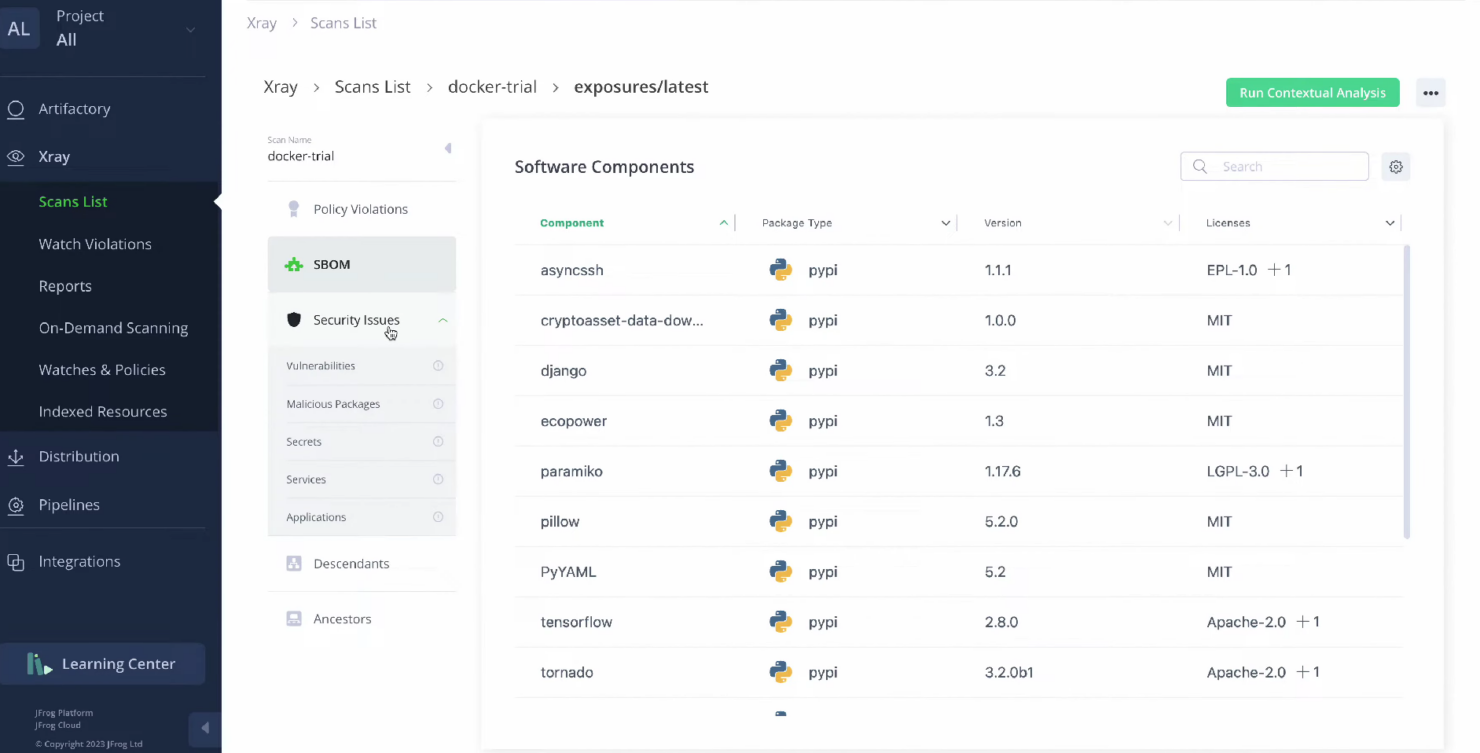The image size is (1480, 753).
Task: Collapse the scan panel with triangle arrow
Action: (x=448, y=148)
